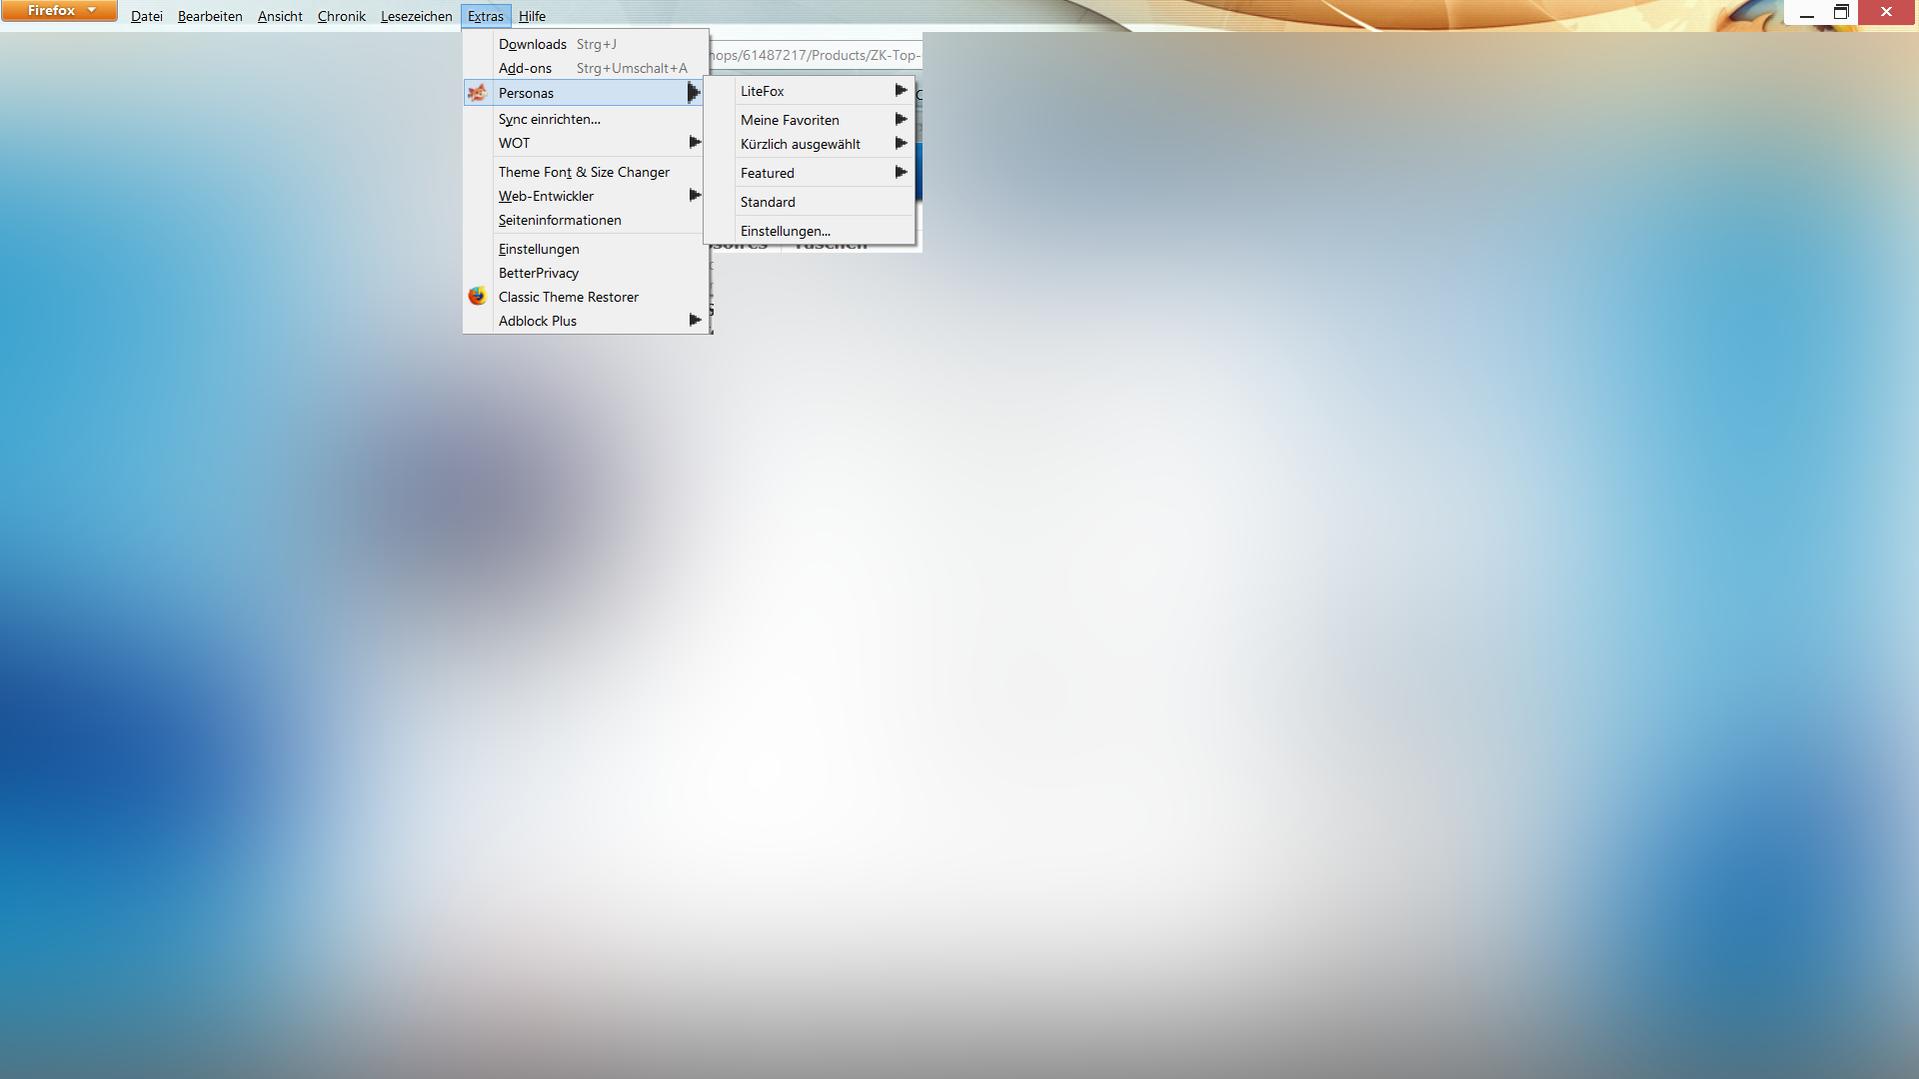Click the Classic Theme Restorer Firefox icon
Image resolution: width=1919 pixels, height=1079 pixels.
477,296
